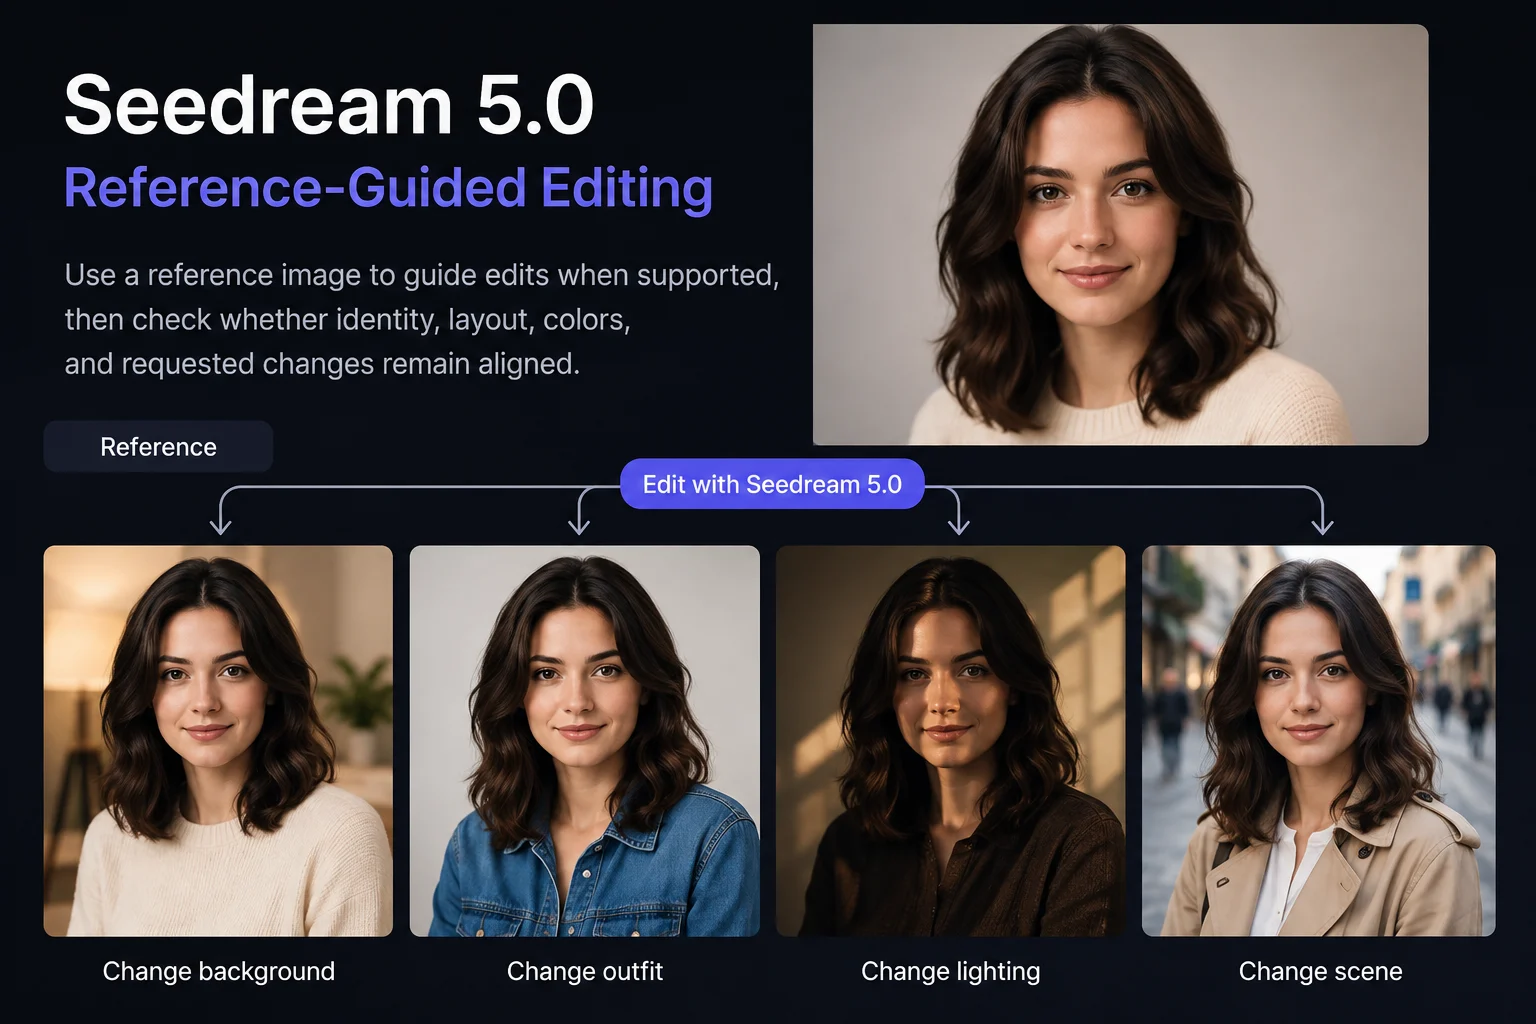
Task: Click the Change lighting caption
Action: click(951, 971)
